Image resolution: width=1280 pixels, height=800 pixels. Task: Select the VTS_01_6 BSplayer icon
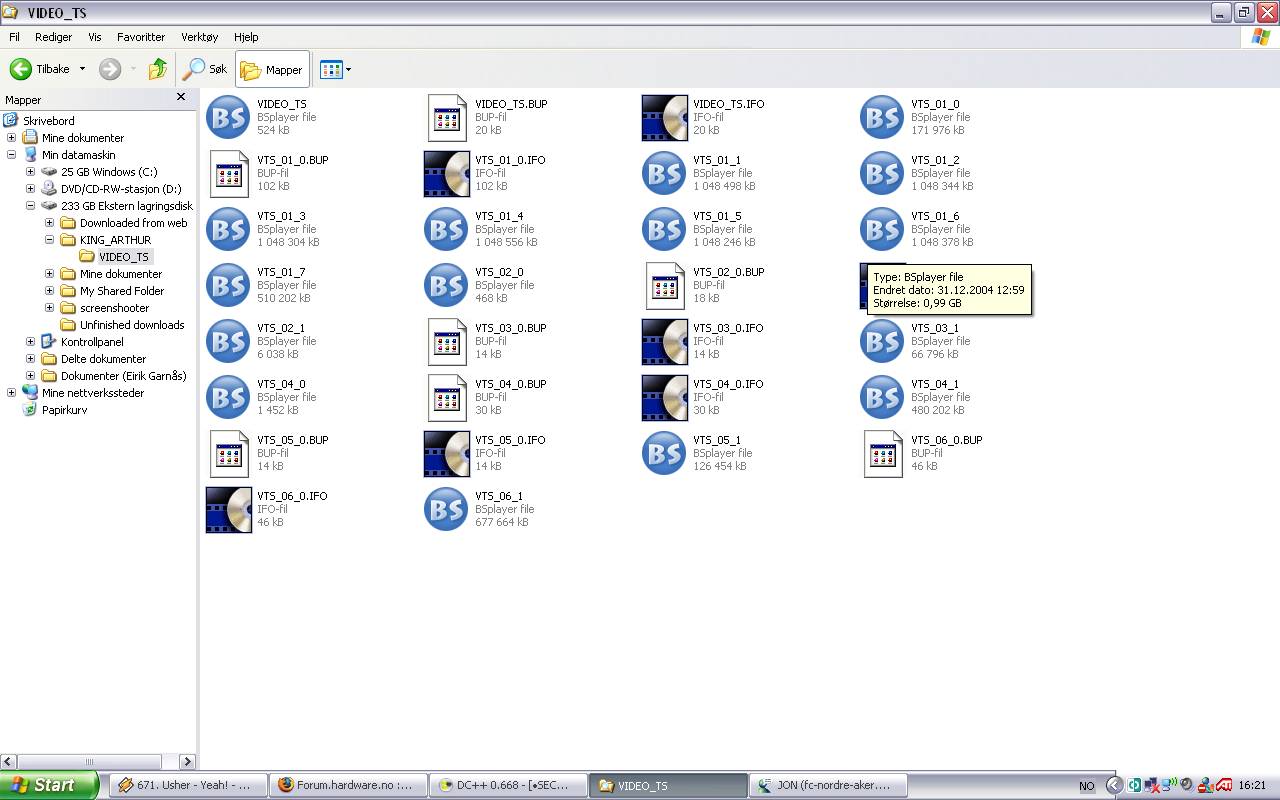pyautogui.click(x=882, y=230)
